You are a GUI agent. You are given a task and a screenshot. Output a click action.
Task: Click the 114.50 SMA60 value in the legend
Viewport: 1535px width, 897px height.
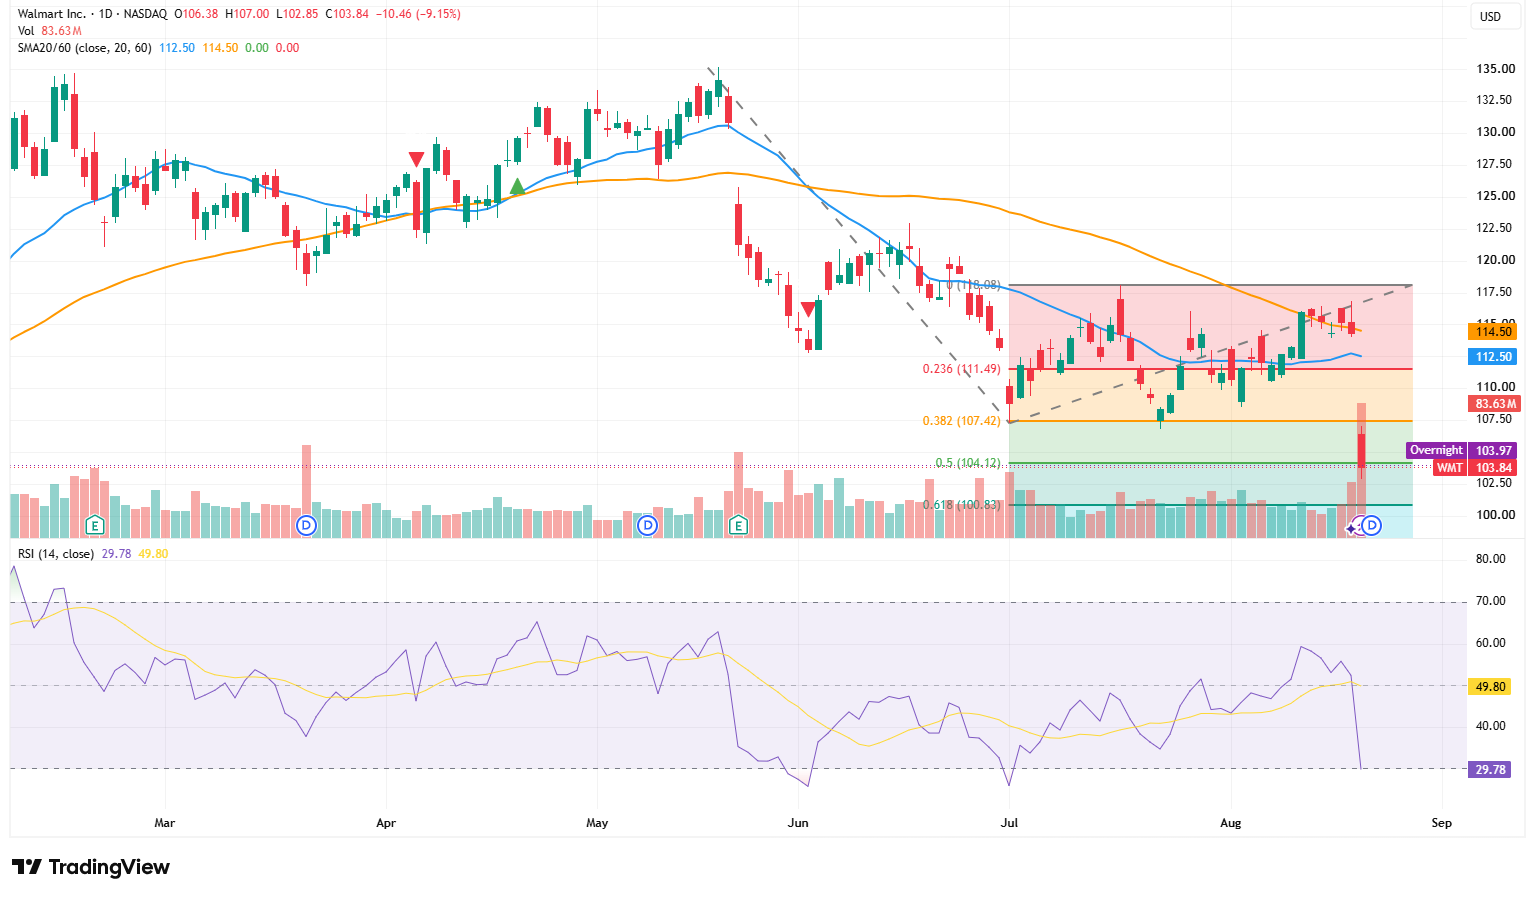pos(220,48)
